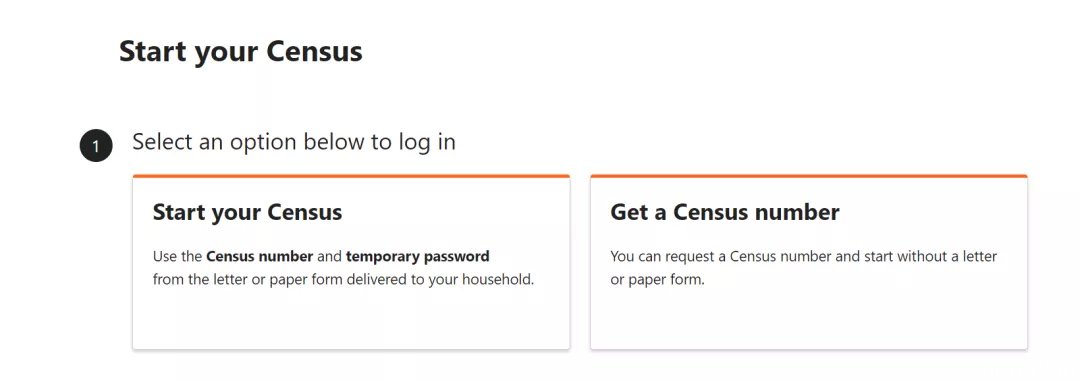Select the 'Start your Census' card heading

click(247, 212)
